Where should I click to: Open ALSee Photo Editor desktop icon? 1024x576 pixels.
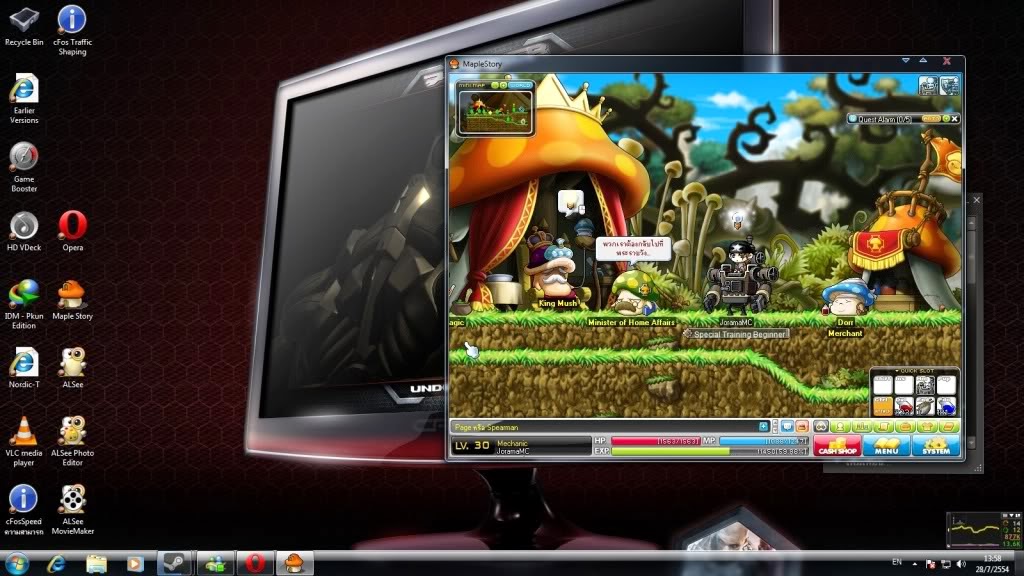[72, 441]
